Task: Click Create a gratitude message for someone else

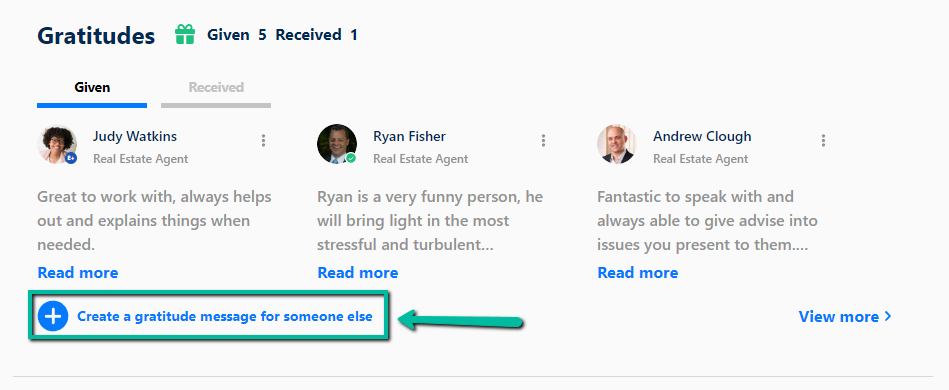Action: (225, 316)
